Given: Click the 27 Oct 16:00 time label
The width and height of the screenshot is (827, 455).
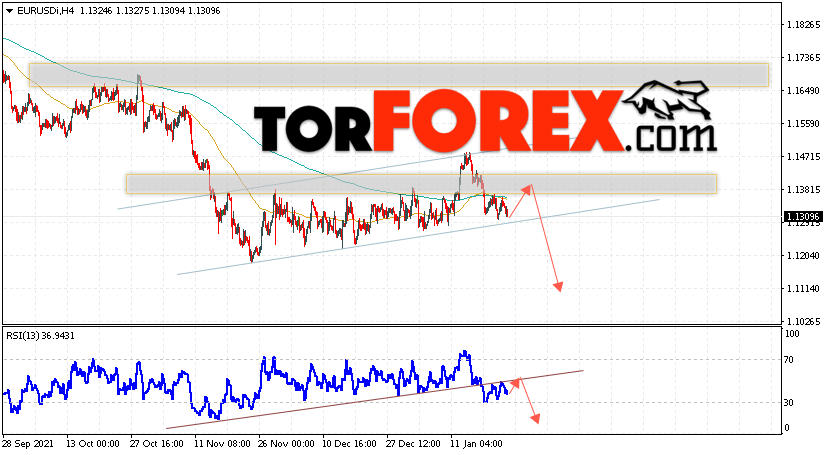Looking at the screenshot, I should (x=157, y=444).
